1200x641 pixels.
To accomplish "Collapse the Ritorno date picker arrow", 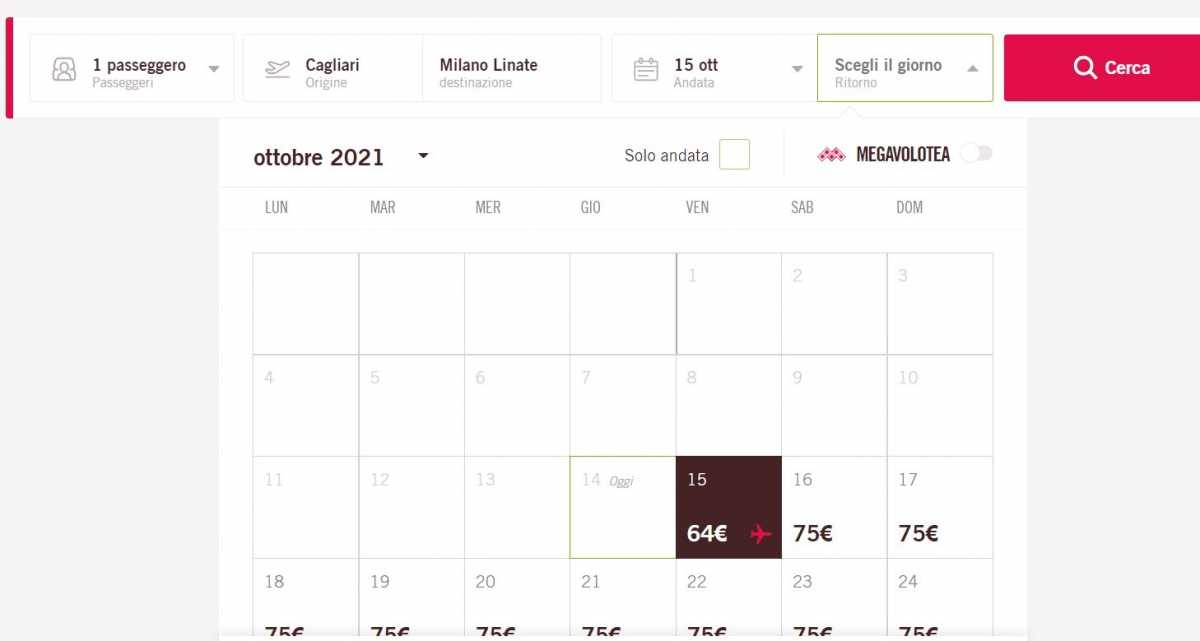I will pyautogui.click(x=973, y=69).
